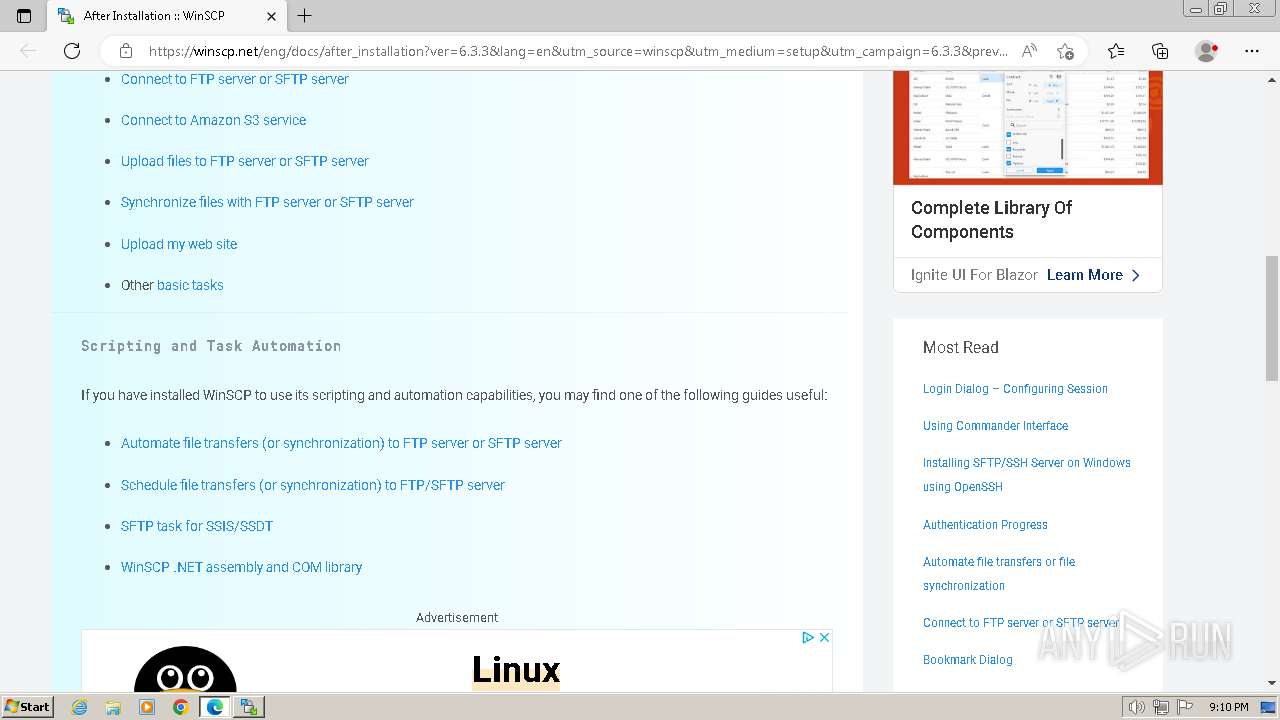
Task: Open Automate file transfers to FTP server link
Action: (x=341, y=443)
